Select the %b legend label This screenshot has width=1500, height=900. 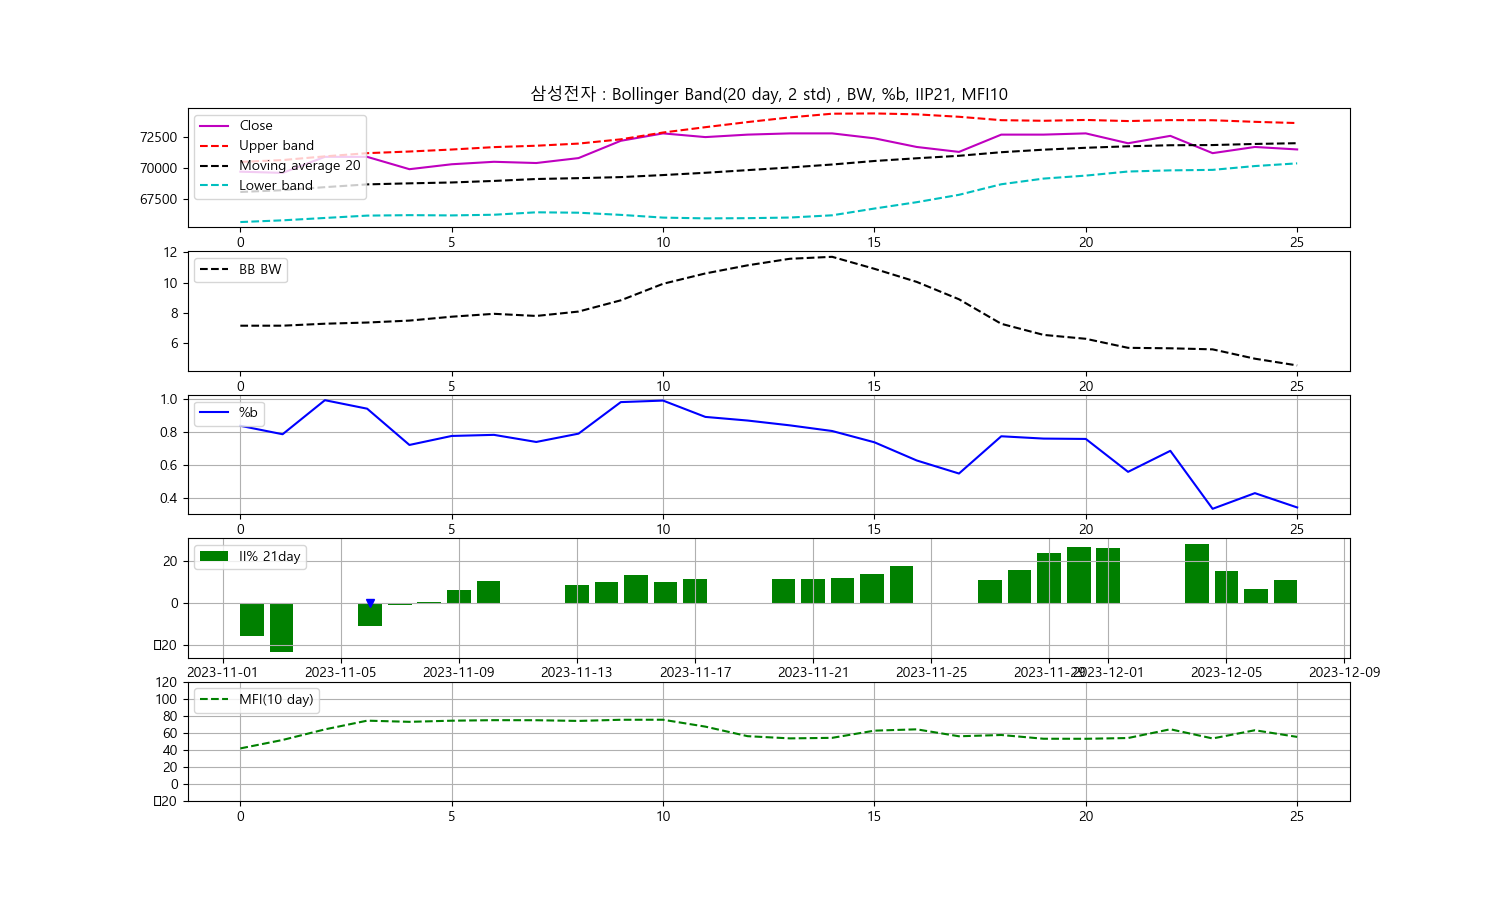click(248, 413)
